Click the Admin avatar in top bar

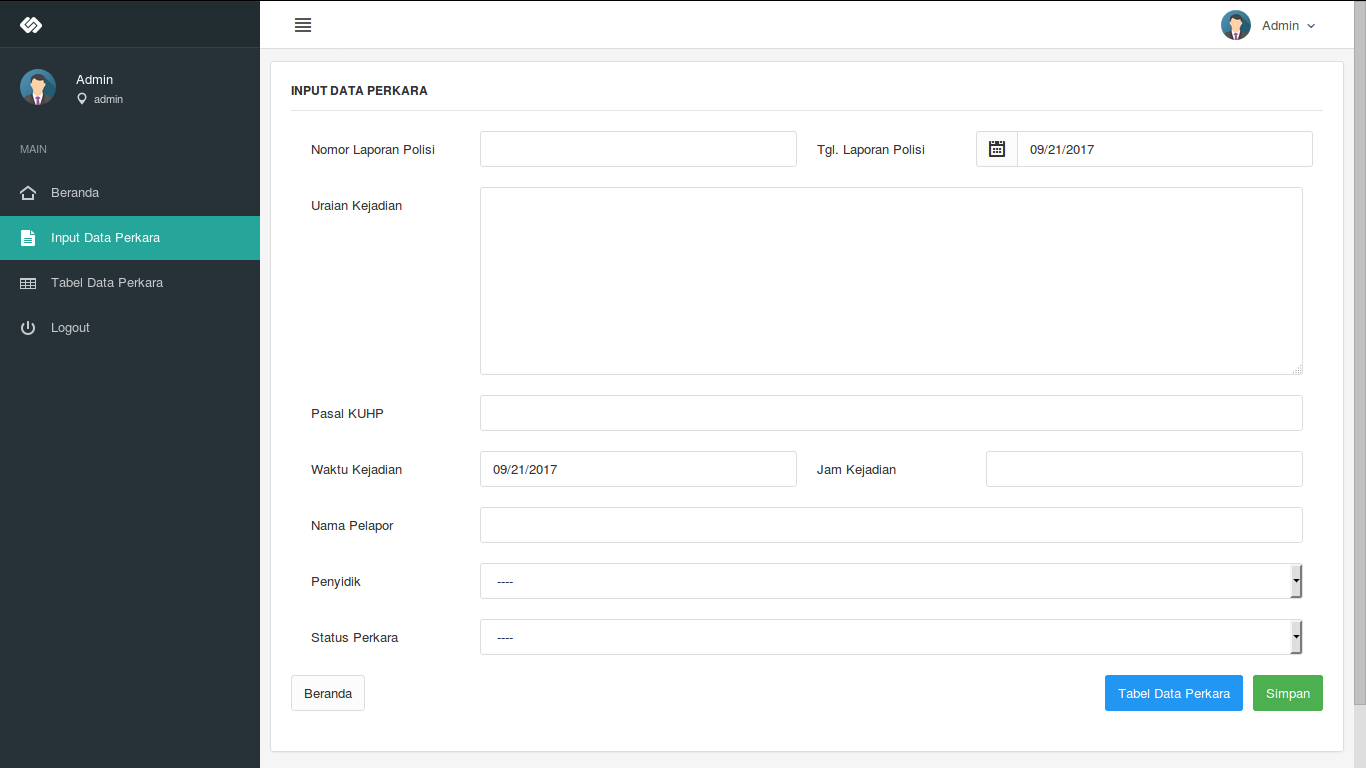1236,25
